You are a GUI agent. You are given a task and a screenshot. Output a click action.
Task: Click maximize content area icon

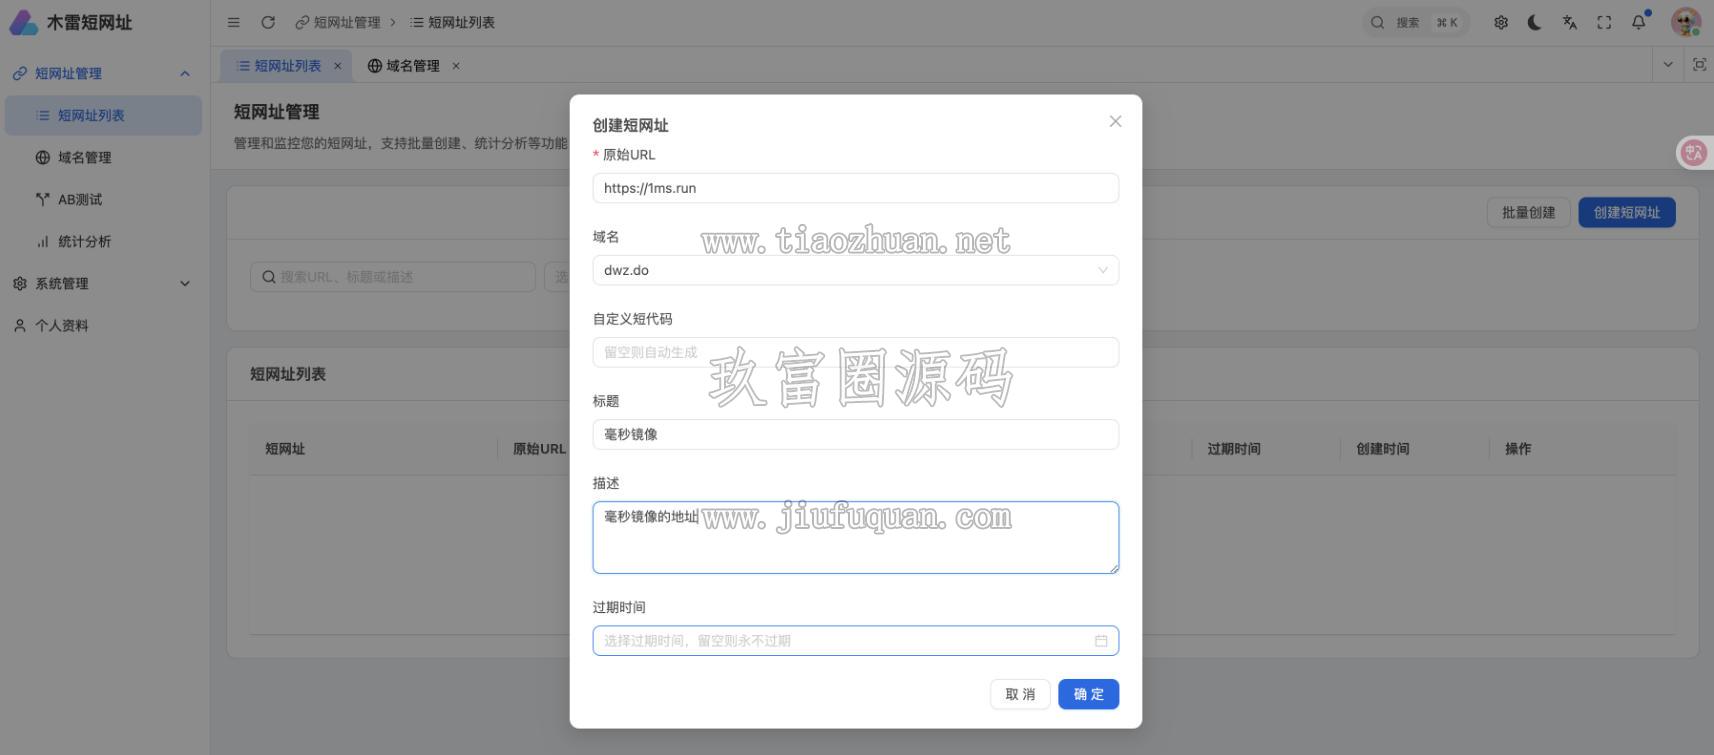[1699, 65]
